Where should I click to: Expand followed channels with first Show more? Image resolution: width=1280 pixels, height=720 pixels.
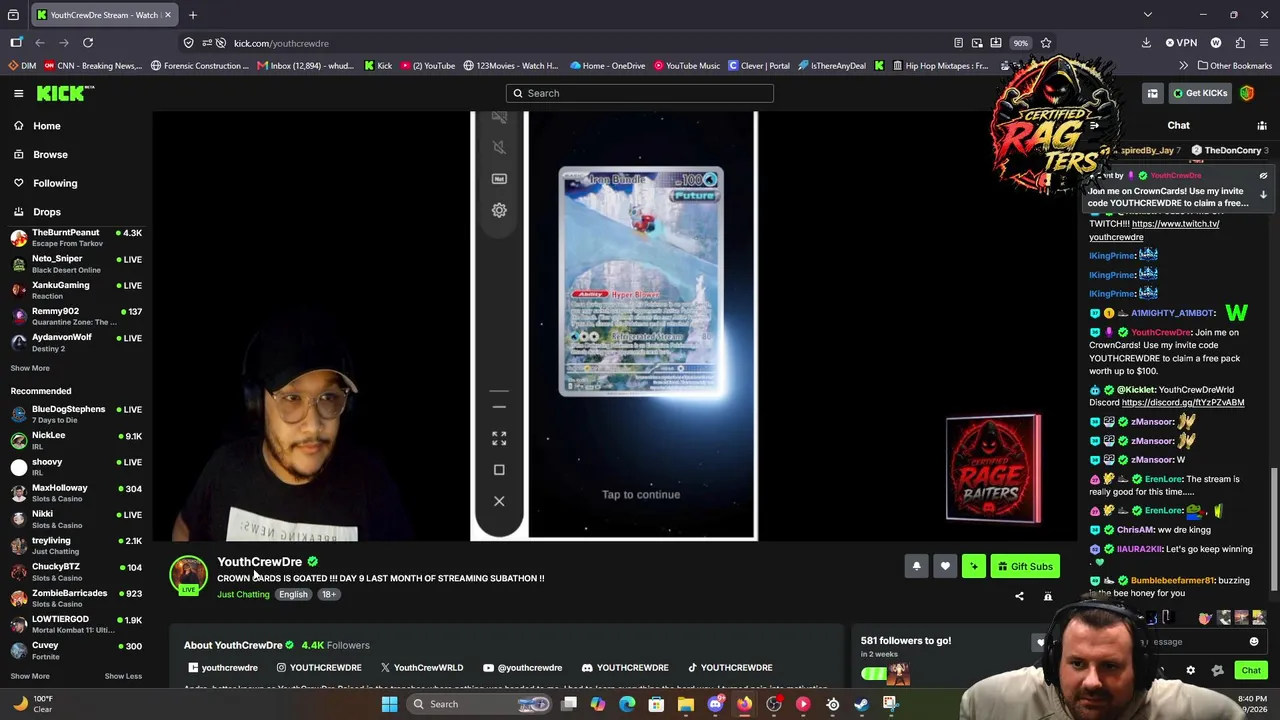click(30, 368)
